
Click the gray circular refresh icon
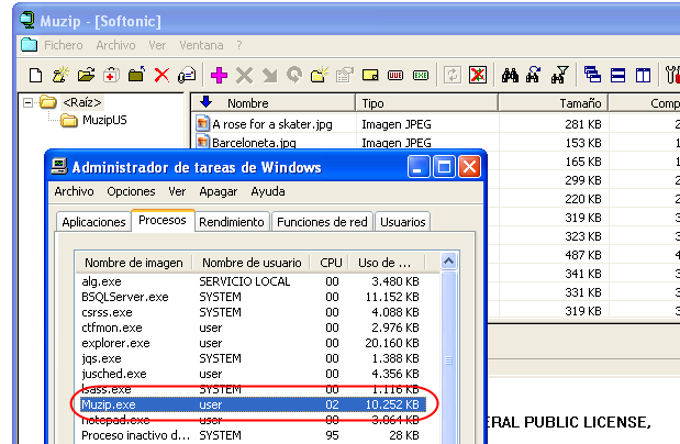[x=294, y=75]
